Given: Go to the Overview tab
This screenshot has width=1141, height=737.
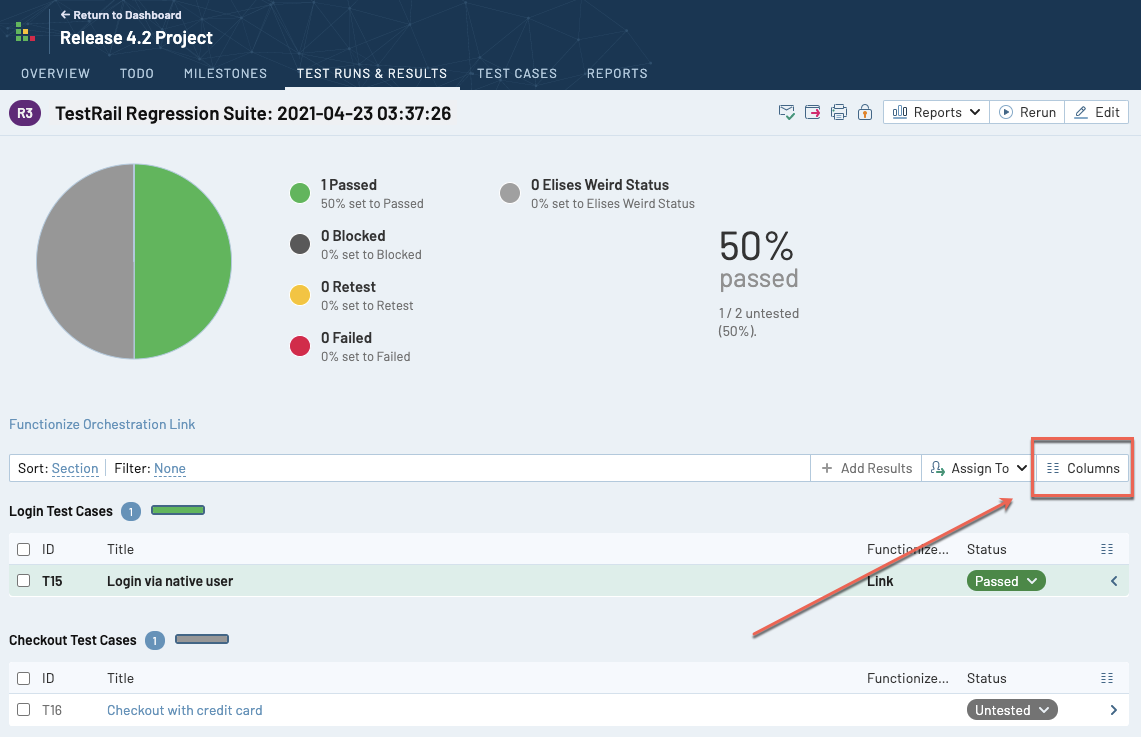Looking at the screenshot, I should coord(55,73).
